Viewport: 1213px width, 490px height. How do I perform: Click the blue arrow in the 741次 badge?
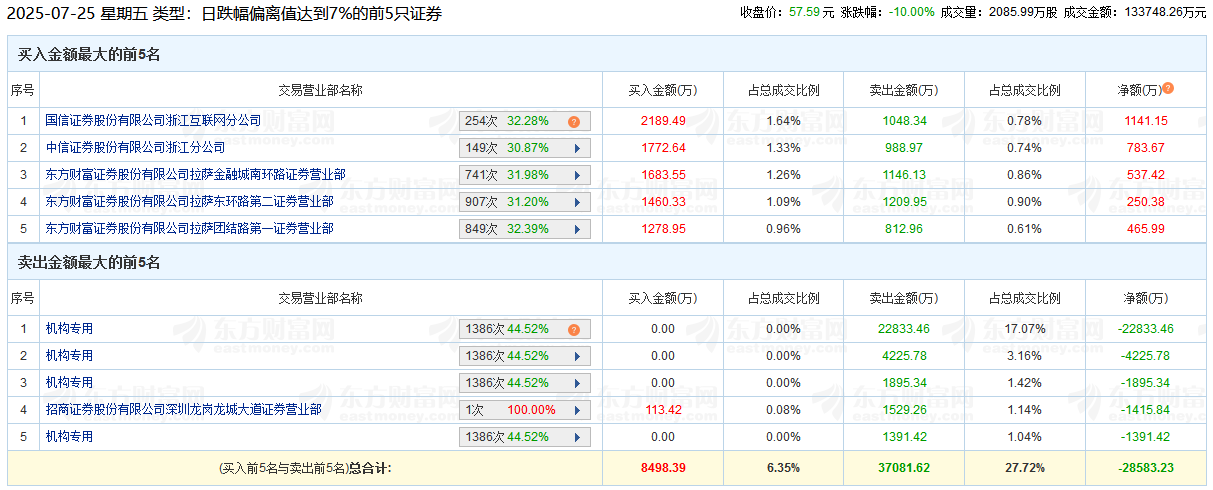[577, 175]
